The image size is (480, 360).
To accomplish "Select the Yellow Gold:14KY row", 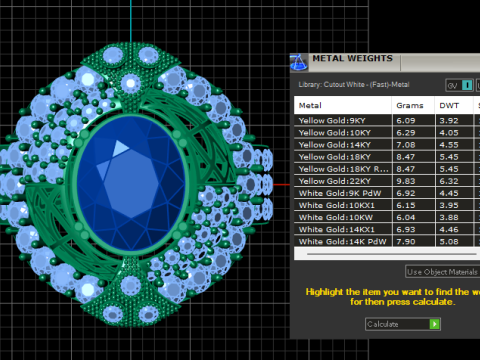I will (x=387, y=145).
